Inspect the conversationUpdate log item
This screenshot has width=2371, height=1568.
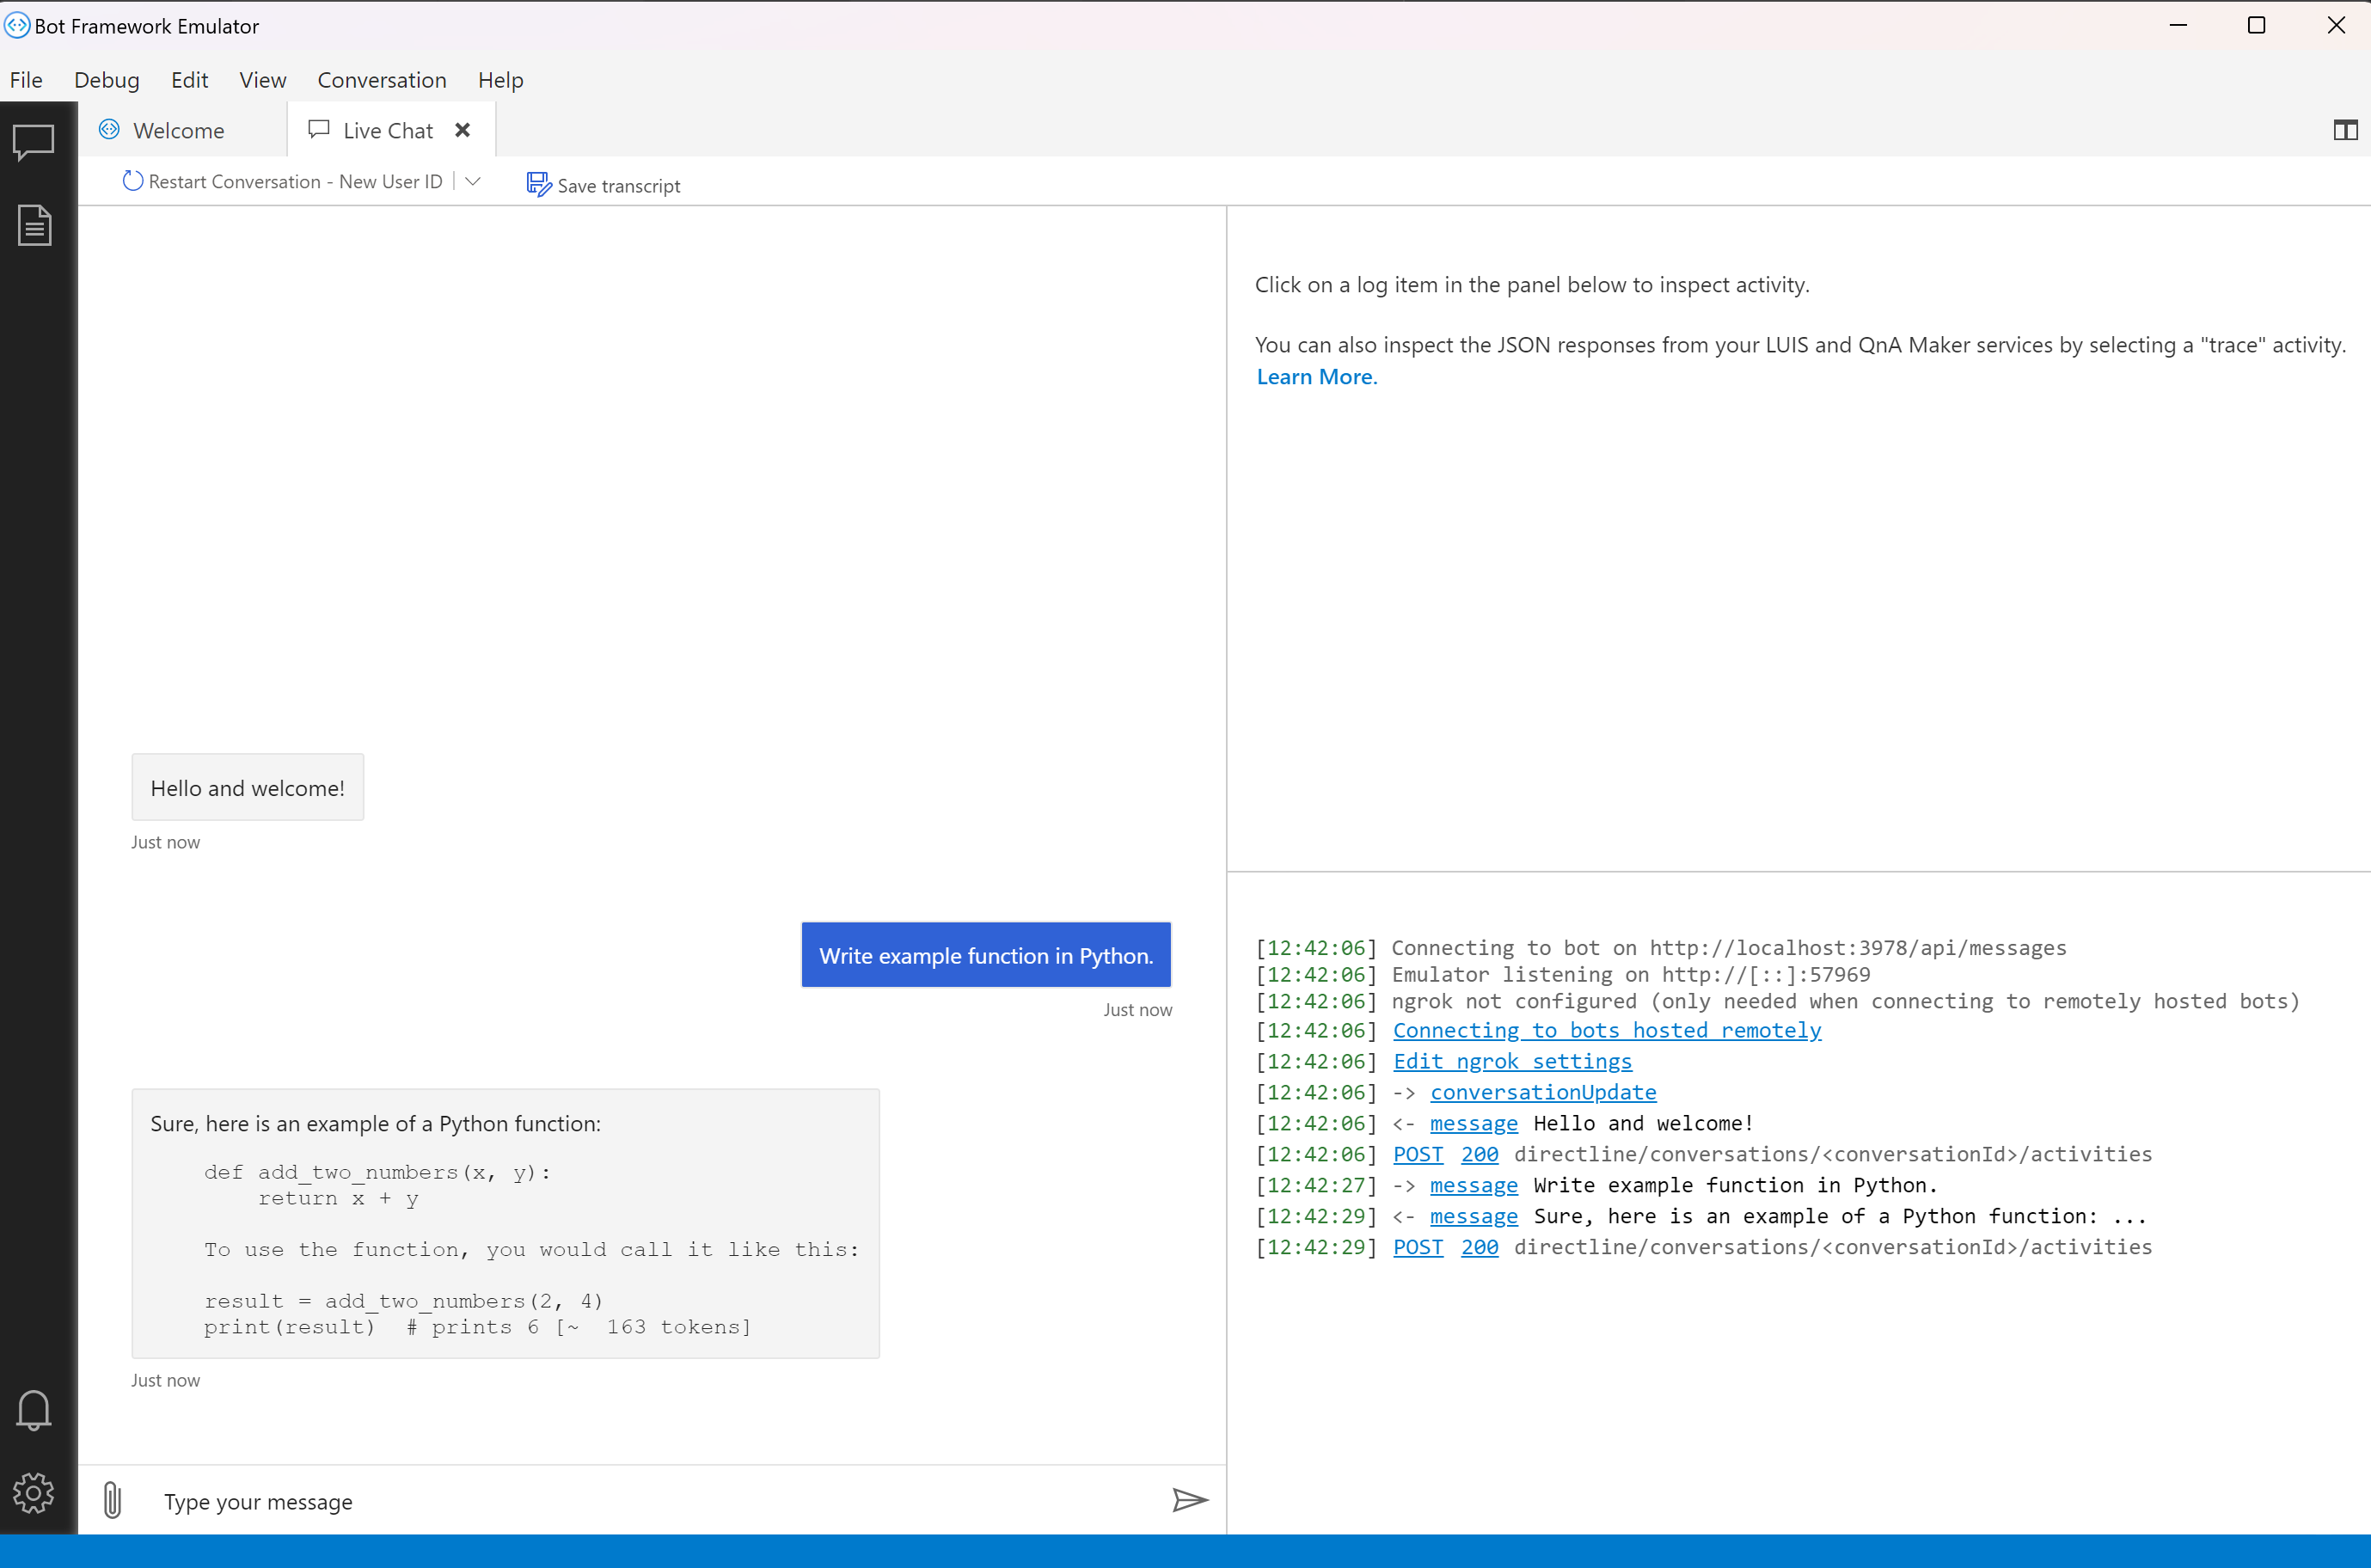[1542, 1092]
